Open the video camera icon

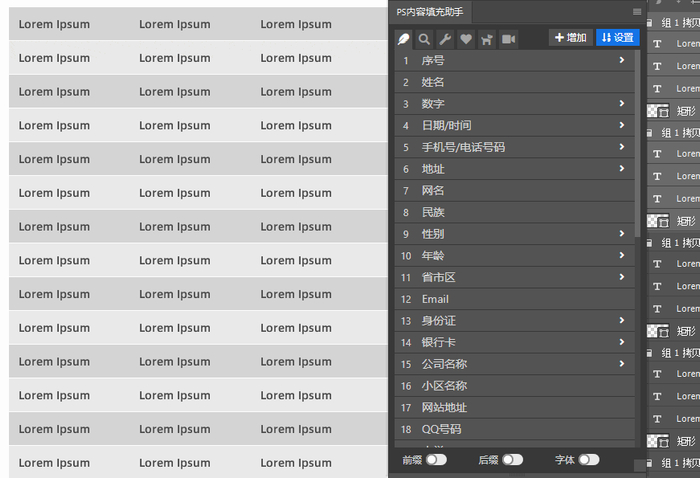[x=508, y=39]
